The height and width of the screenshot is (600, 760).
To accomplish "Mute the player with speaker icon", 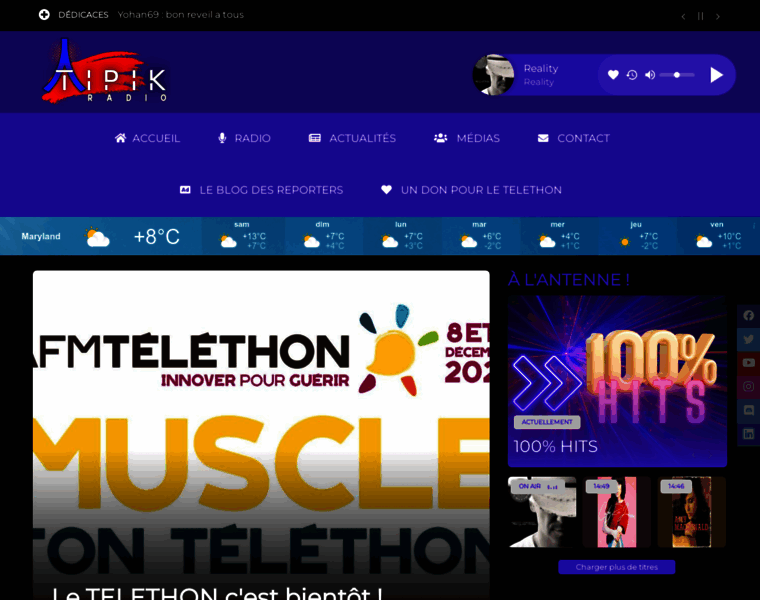I will [x=650, y=75].
